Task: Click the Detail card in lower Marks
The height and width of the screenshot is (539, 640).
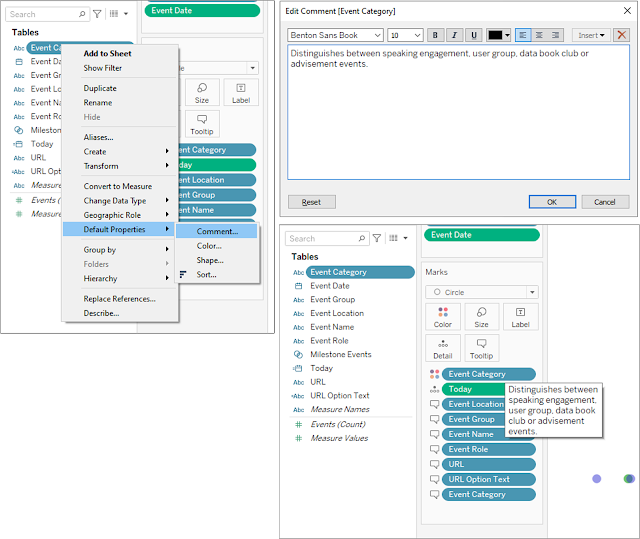Action: (x=443, y=348)
